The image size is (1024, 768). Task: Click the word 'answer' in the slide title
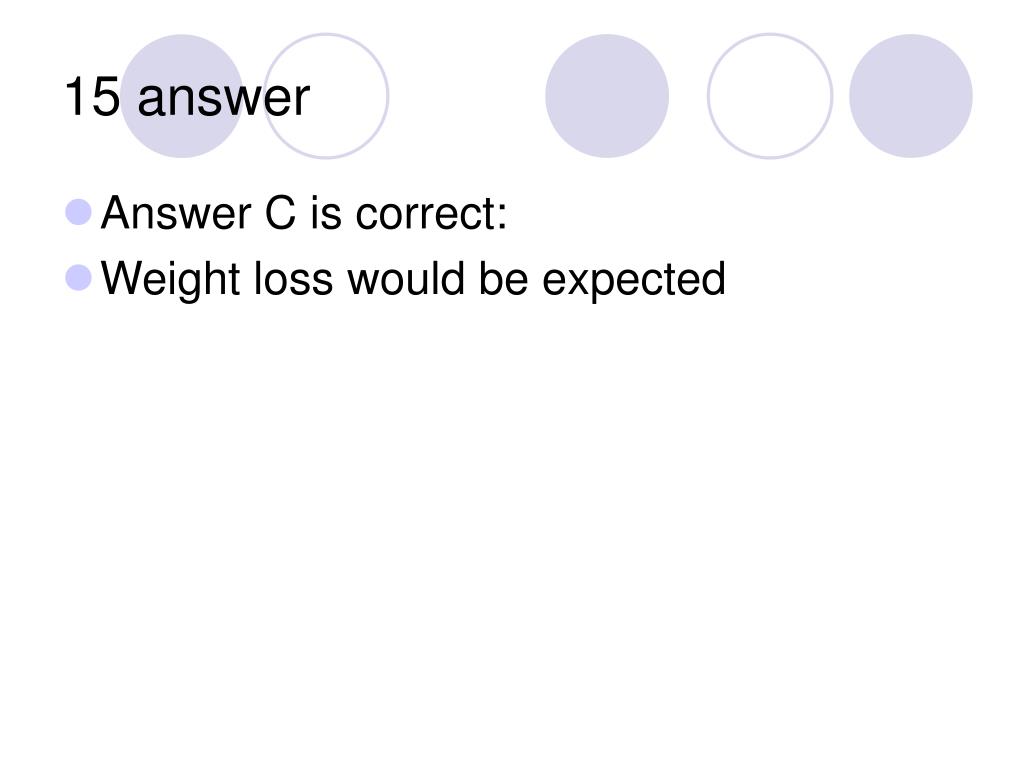[x=223, y=101]
